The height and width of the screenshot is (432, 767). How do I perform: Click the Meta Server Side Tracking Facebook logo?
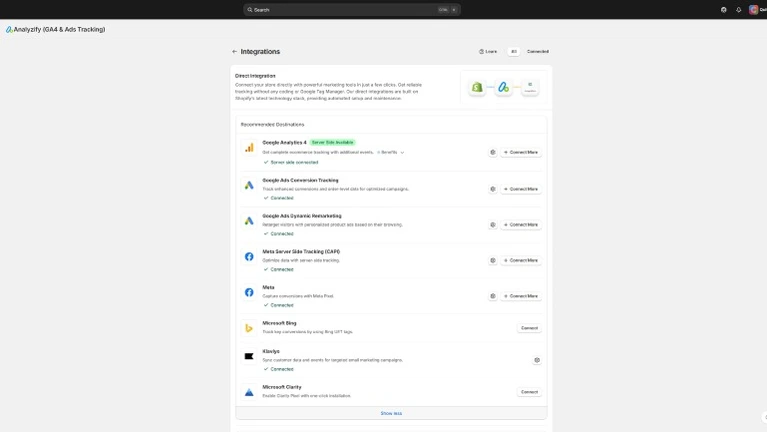249,256
